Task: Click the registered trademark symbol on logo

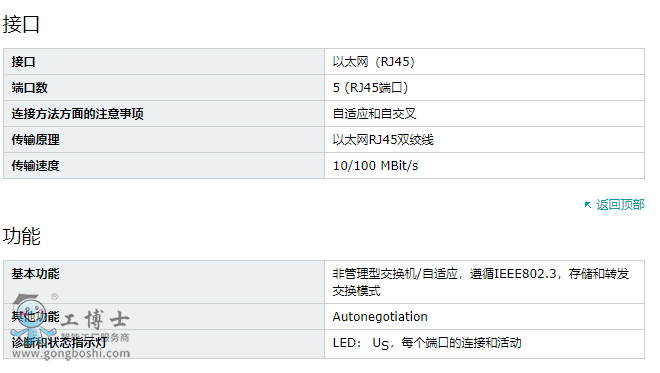Action: click(x=54, y=297)
